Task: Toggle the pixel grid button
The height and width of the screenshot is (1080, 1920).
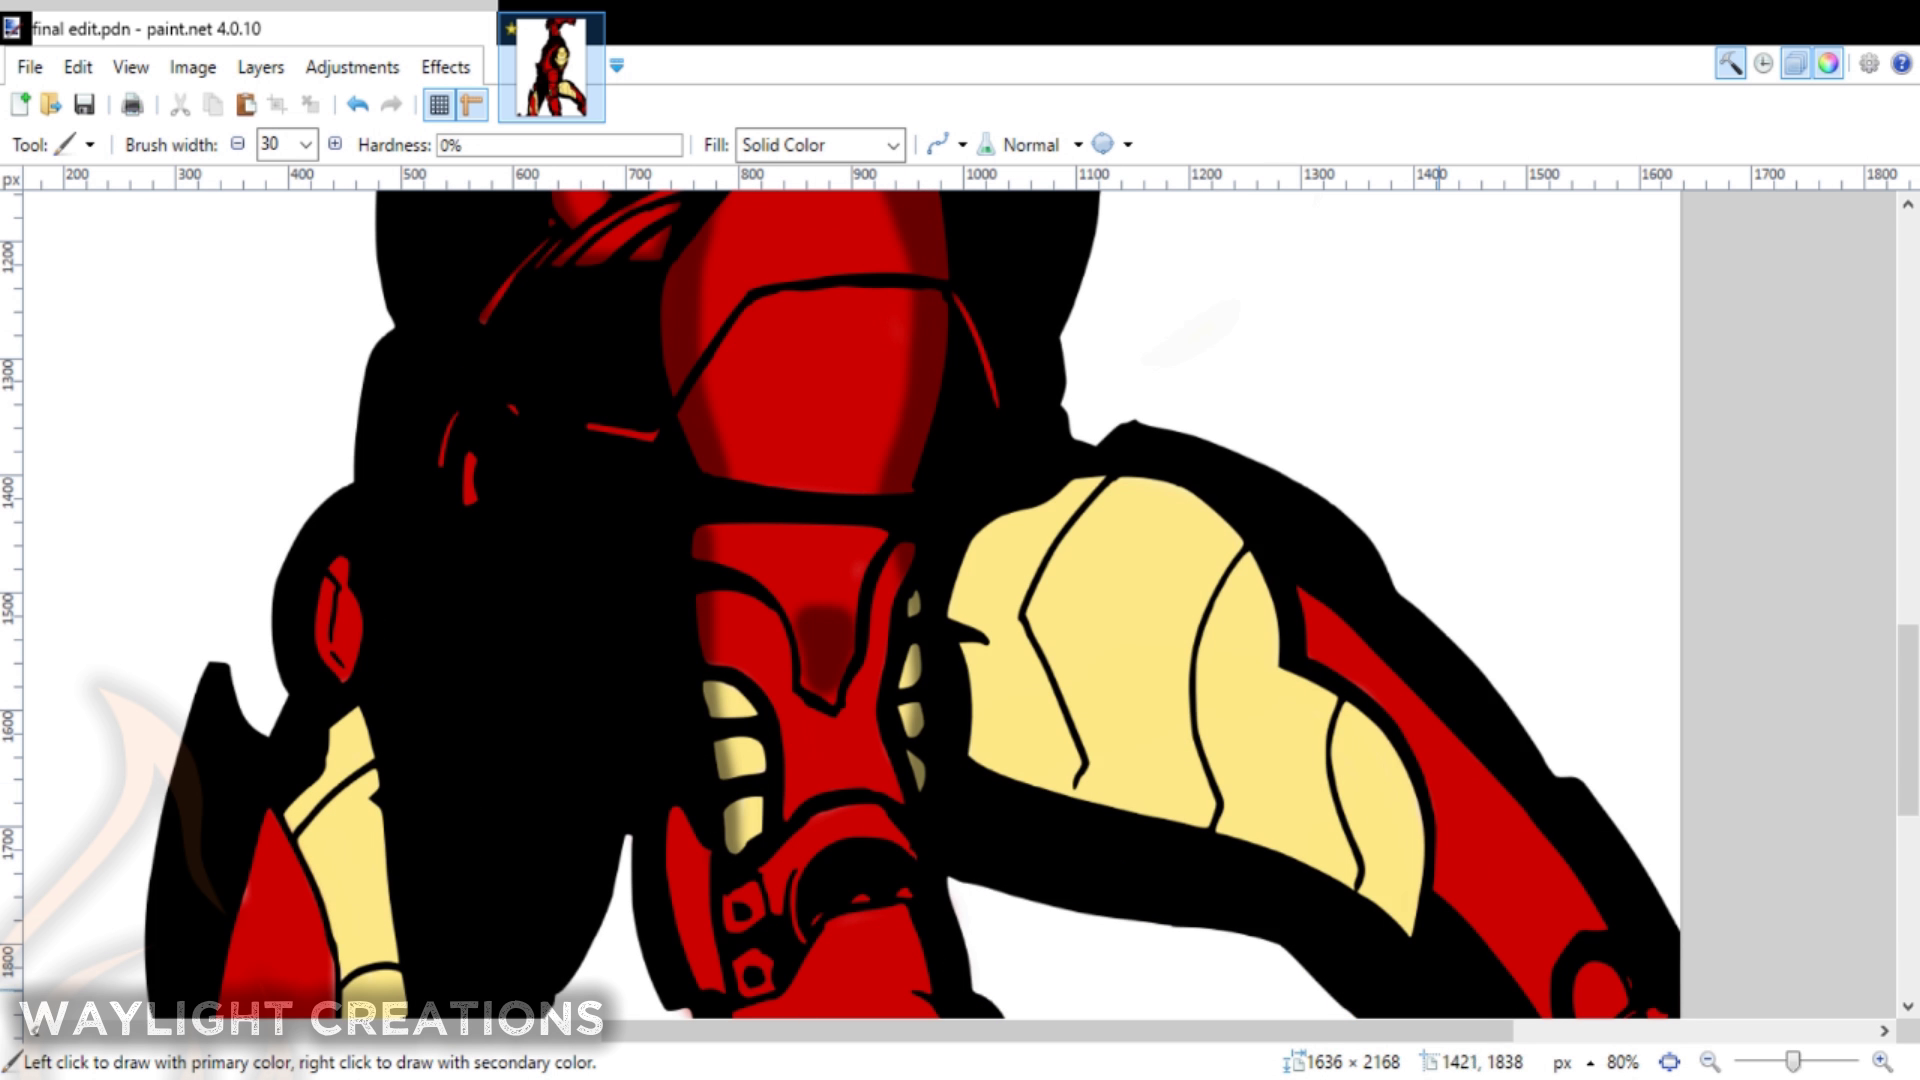Action: click(x=438, y=104)
